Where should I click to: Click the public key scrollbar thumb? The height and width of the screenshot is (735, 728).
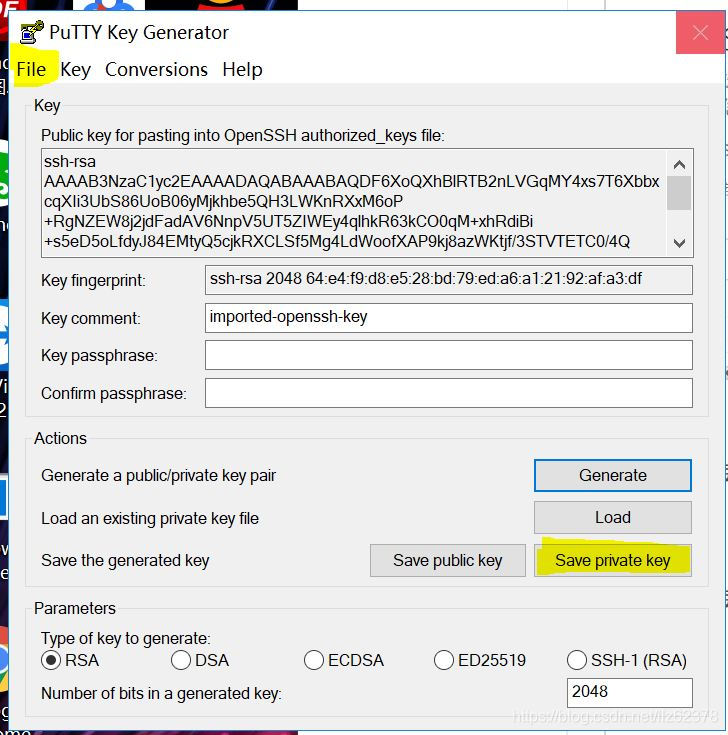click(x=679, y=193)
